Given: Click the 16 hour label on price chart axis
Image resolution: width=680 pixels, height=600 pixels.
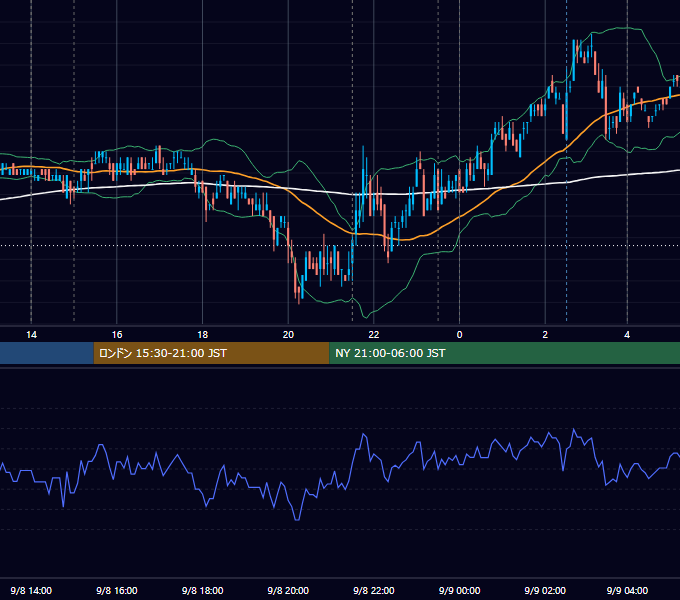Looking at the screenshot, I should 117,335.
